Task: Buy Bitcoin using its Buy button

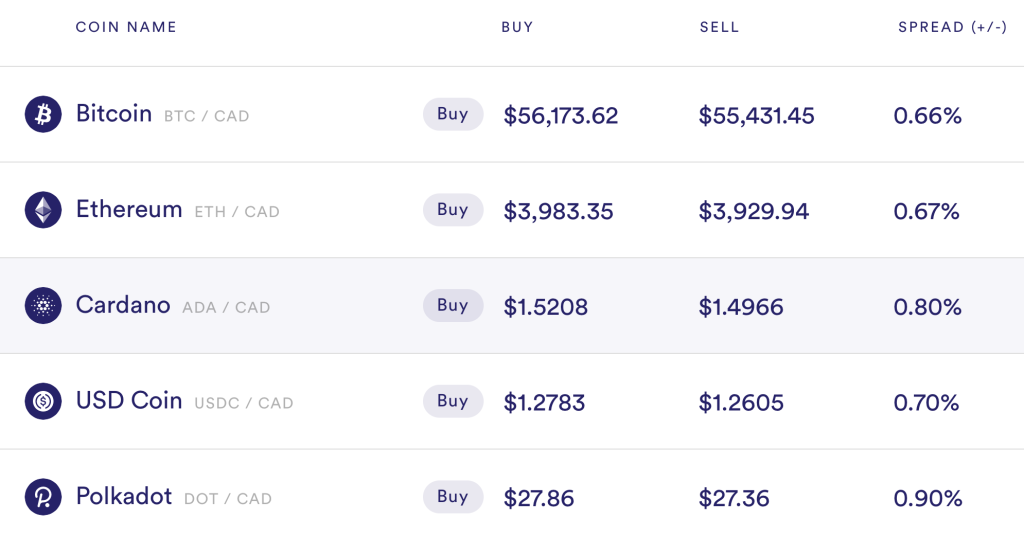Action: 453,114
